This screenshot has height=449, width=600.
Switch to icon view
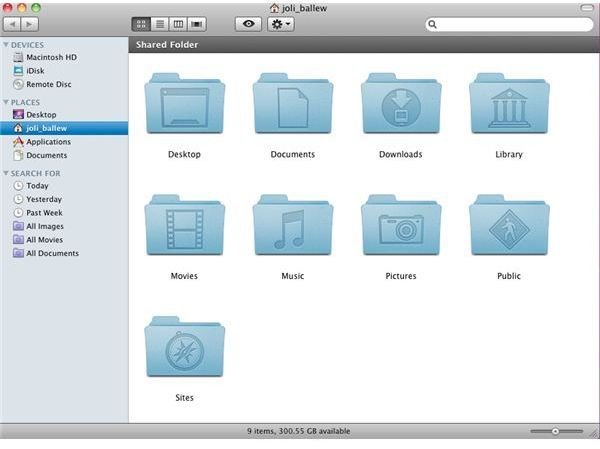(x=141, y=24)
